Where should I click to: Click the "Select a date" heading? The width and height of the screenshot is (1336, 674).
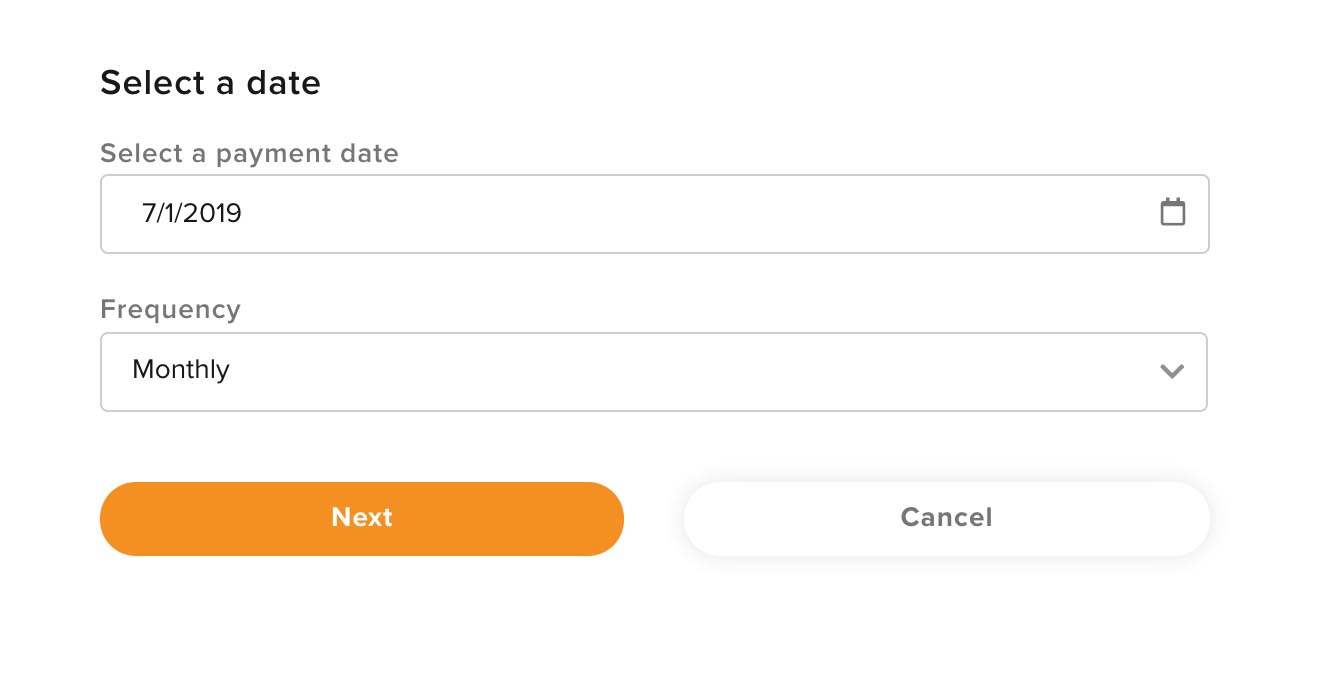(x=210, y=82)
